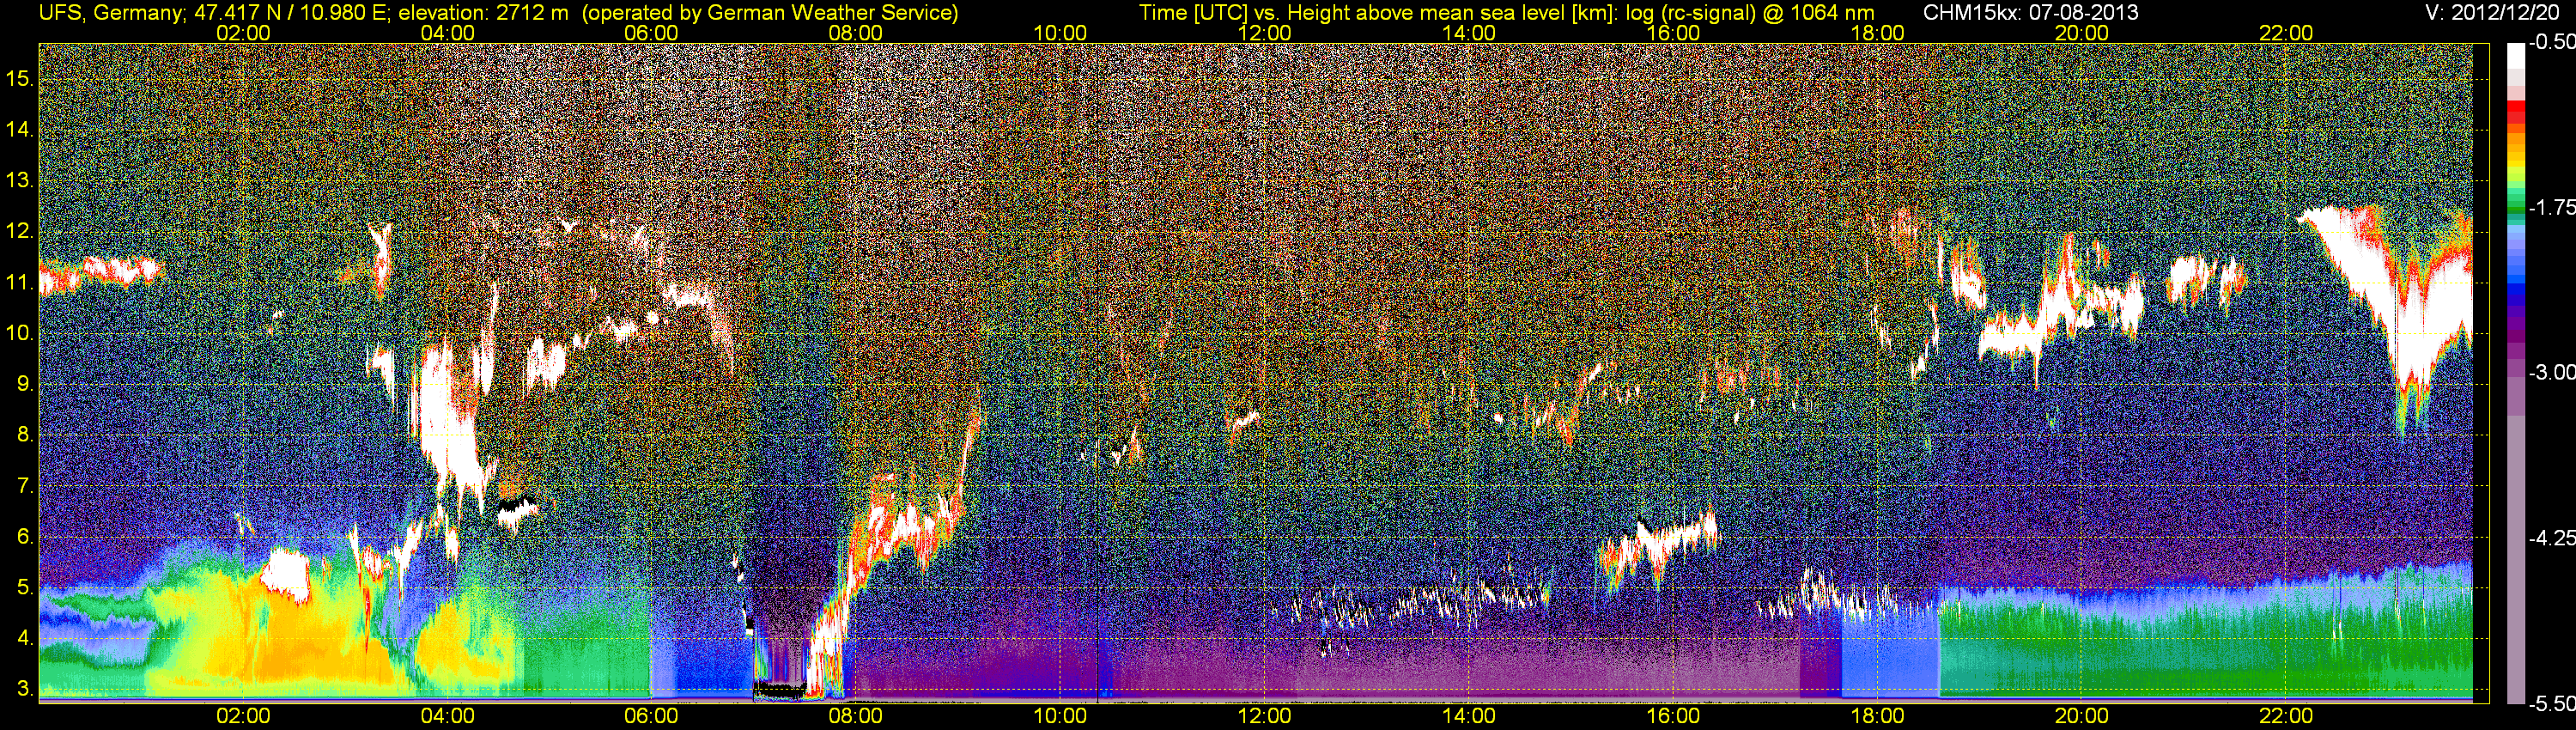Click the color scale value -0.50
This screenshot has width=2576, height=730.
pos(2551,43)
